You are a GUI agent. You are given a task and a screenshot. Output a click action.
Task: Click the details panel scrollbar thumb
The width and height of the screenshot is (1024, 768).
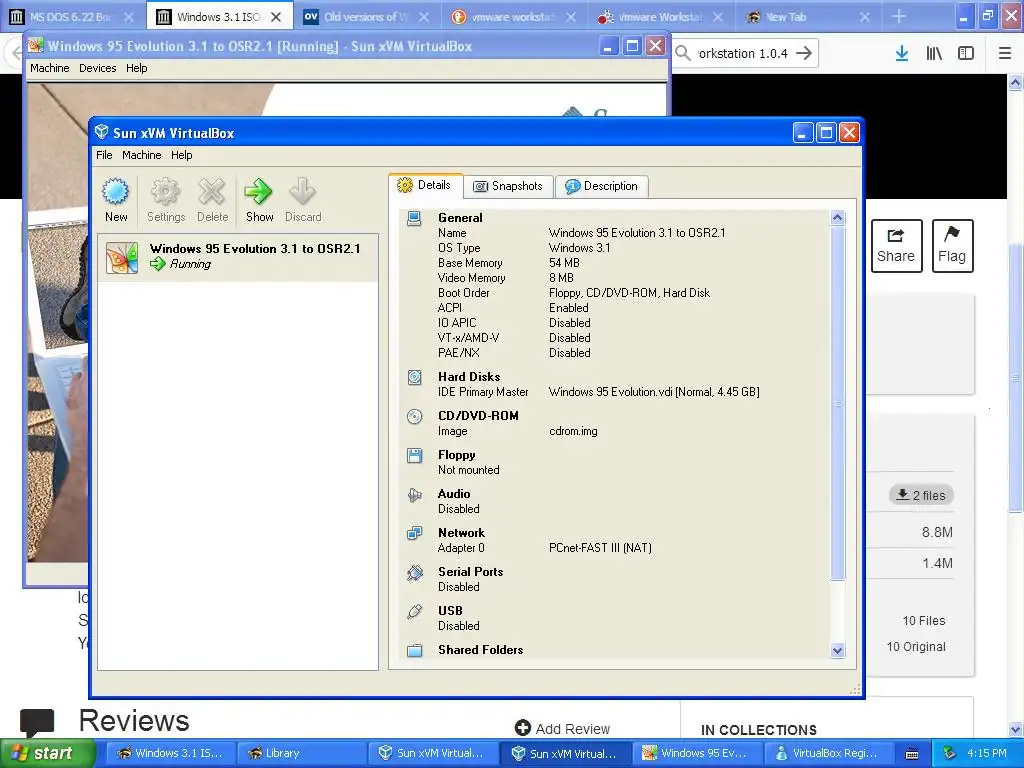838,403
